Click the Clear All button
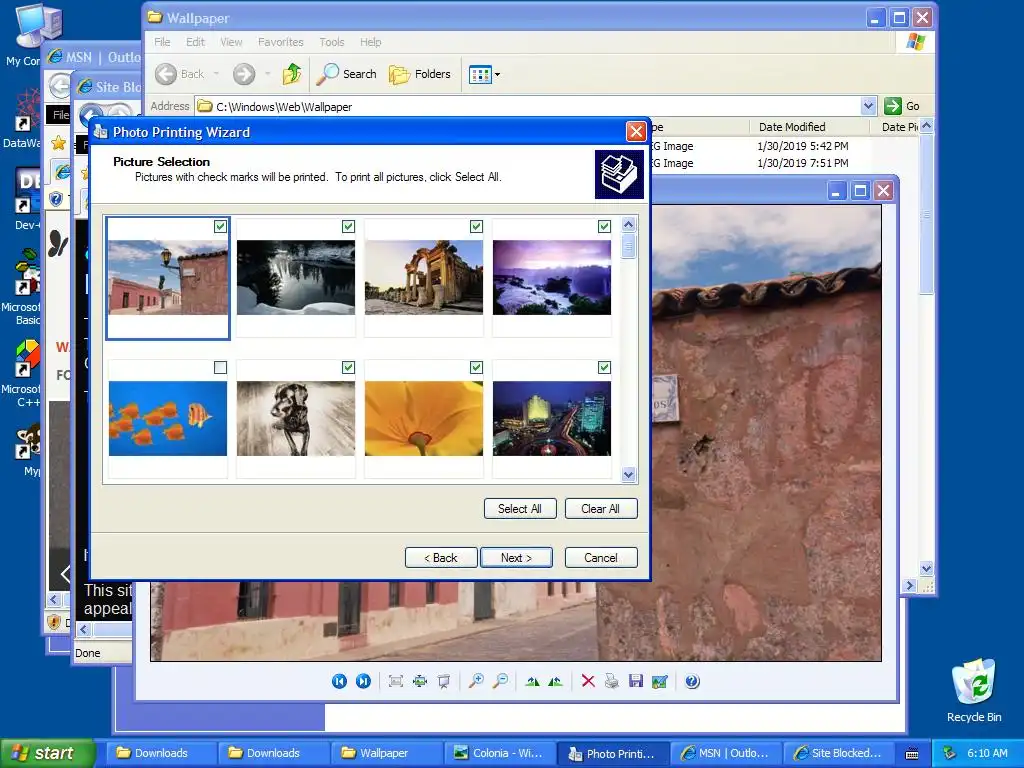The image size is (1024, 768). (x=600, y=509)
